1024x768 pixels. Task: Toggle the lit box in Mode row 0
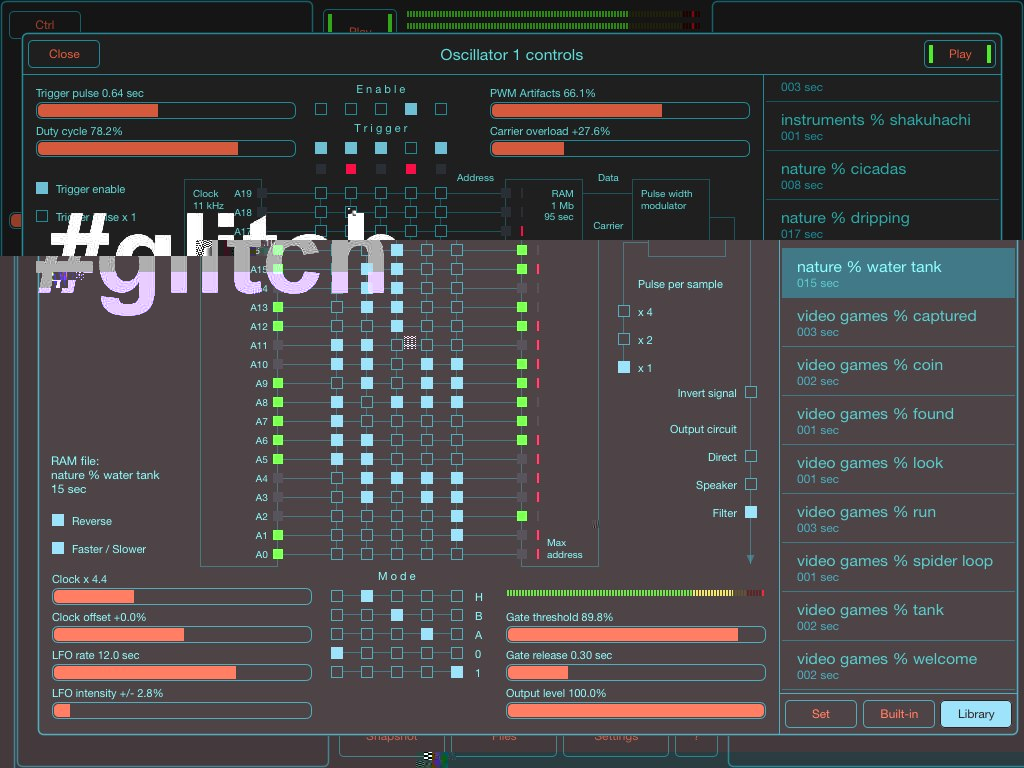337,652
